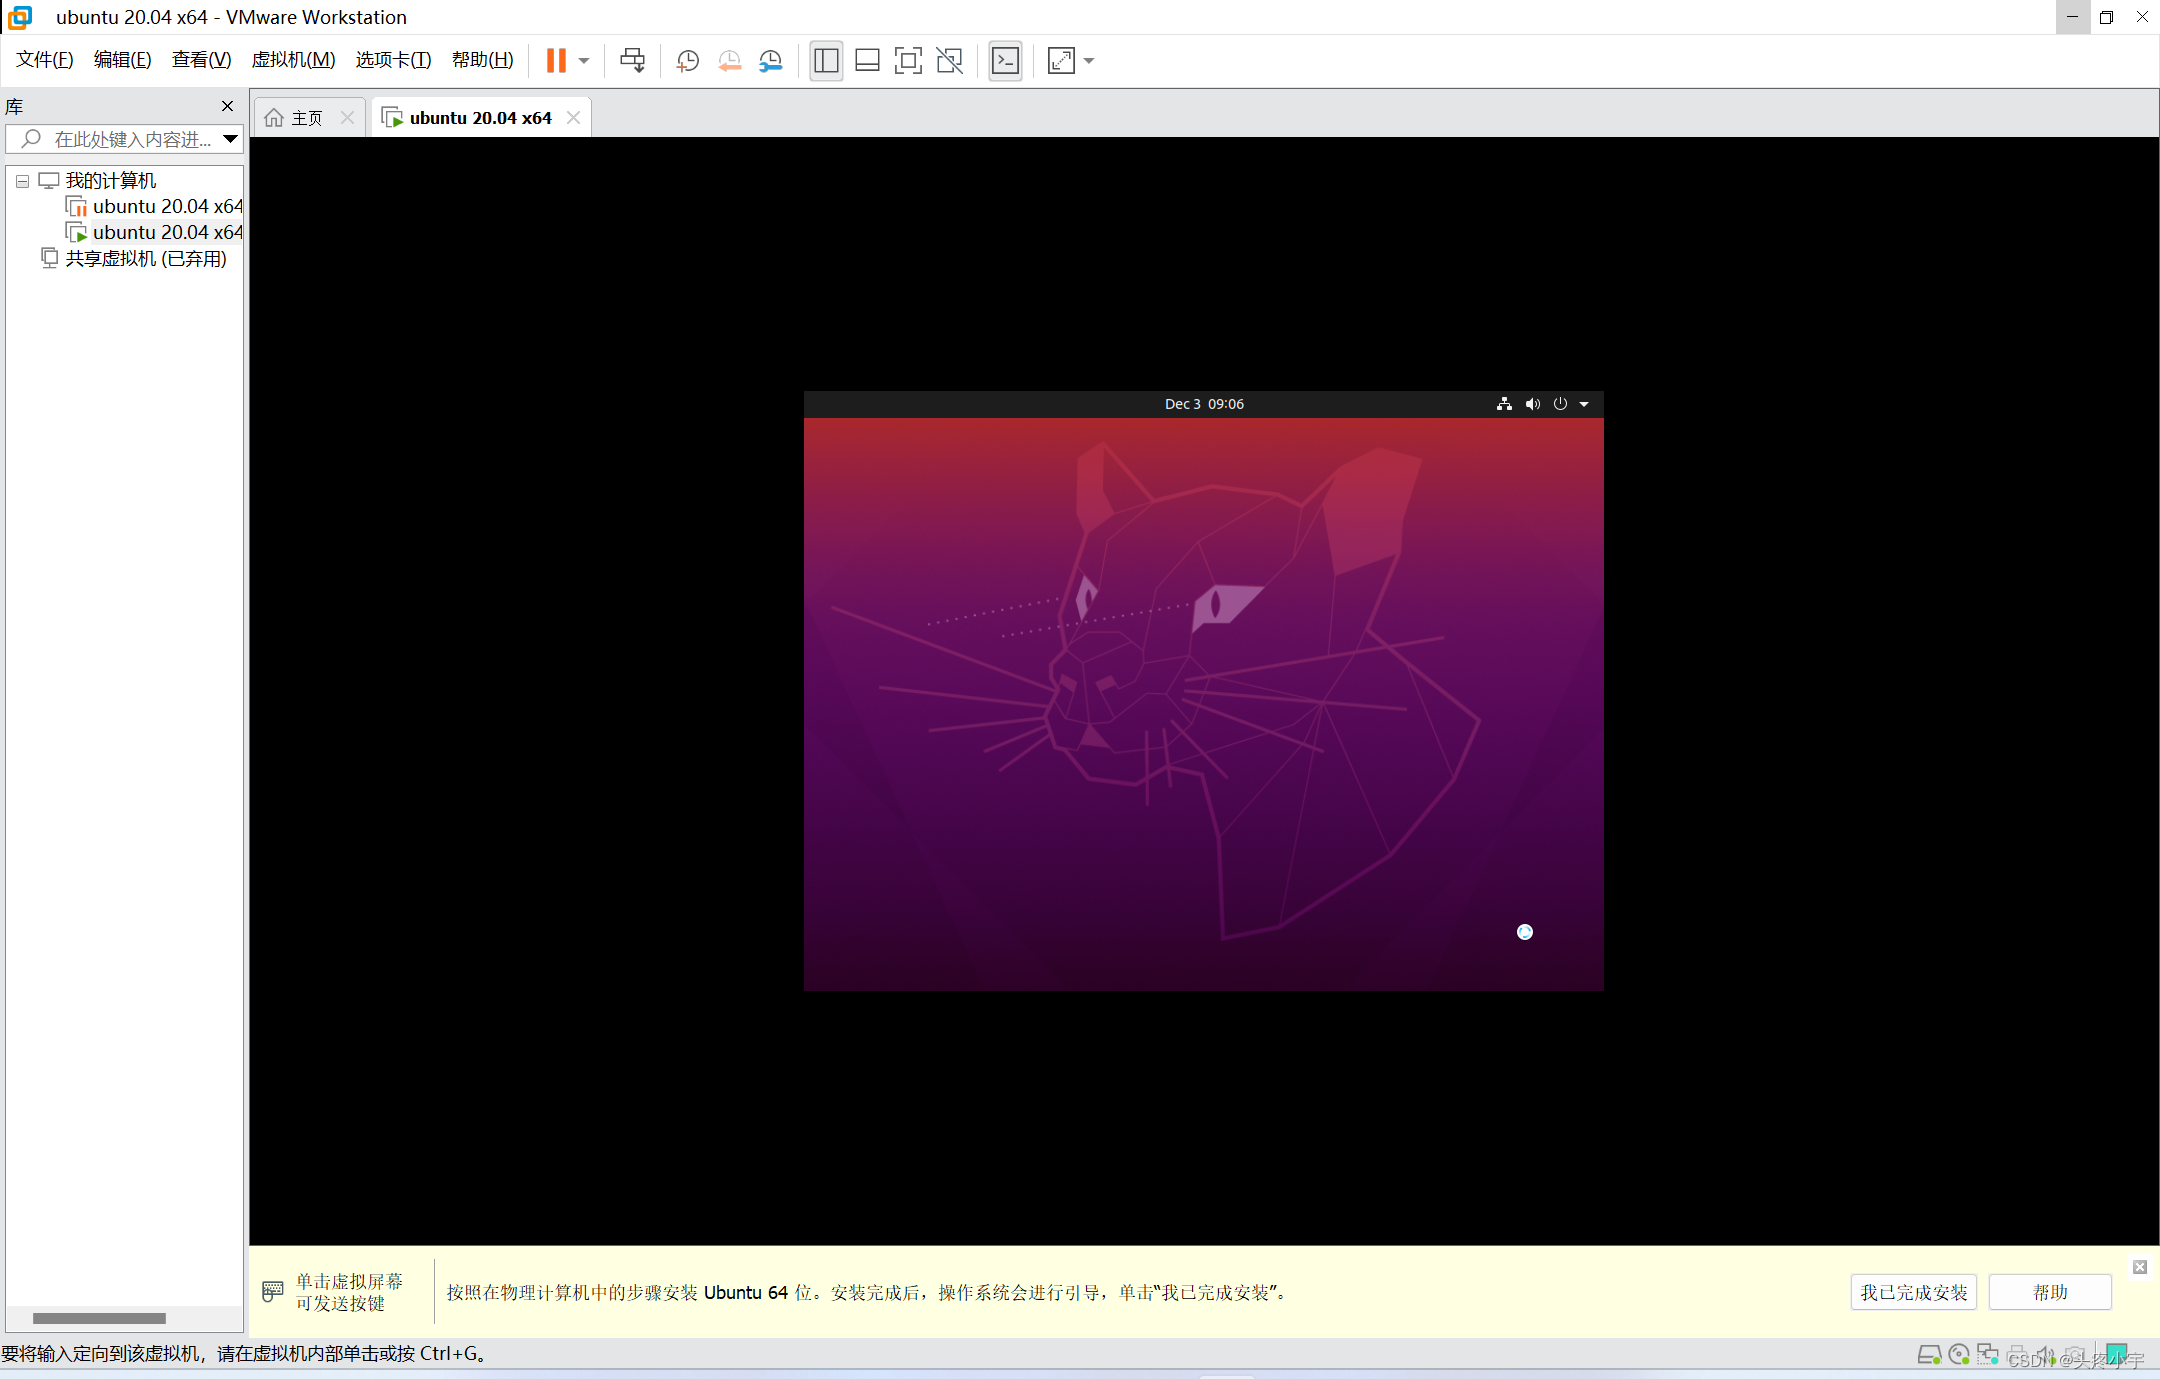Select the paused ubuntu 20.04 x64 VM

click(x=155, y=207)
